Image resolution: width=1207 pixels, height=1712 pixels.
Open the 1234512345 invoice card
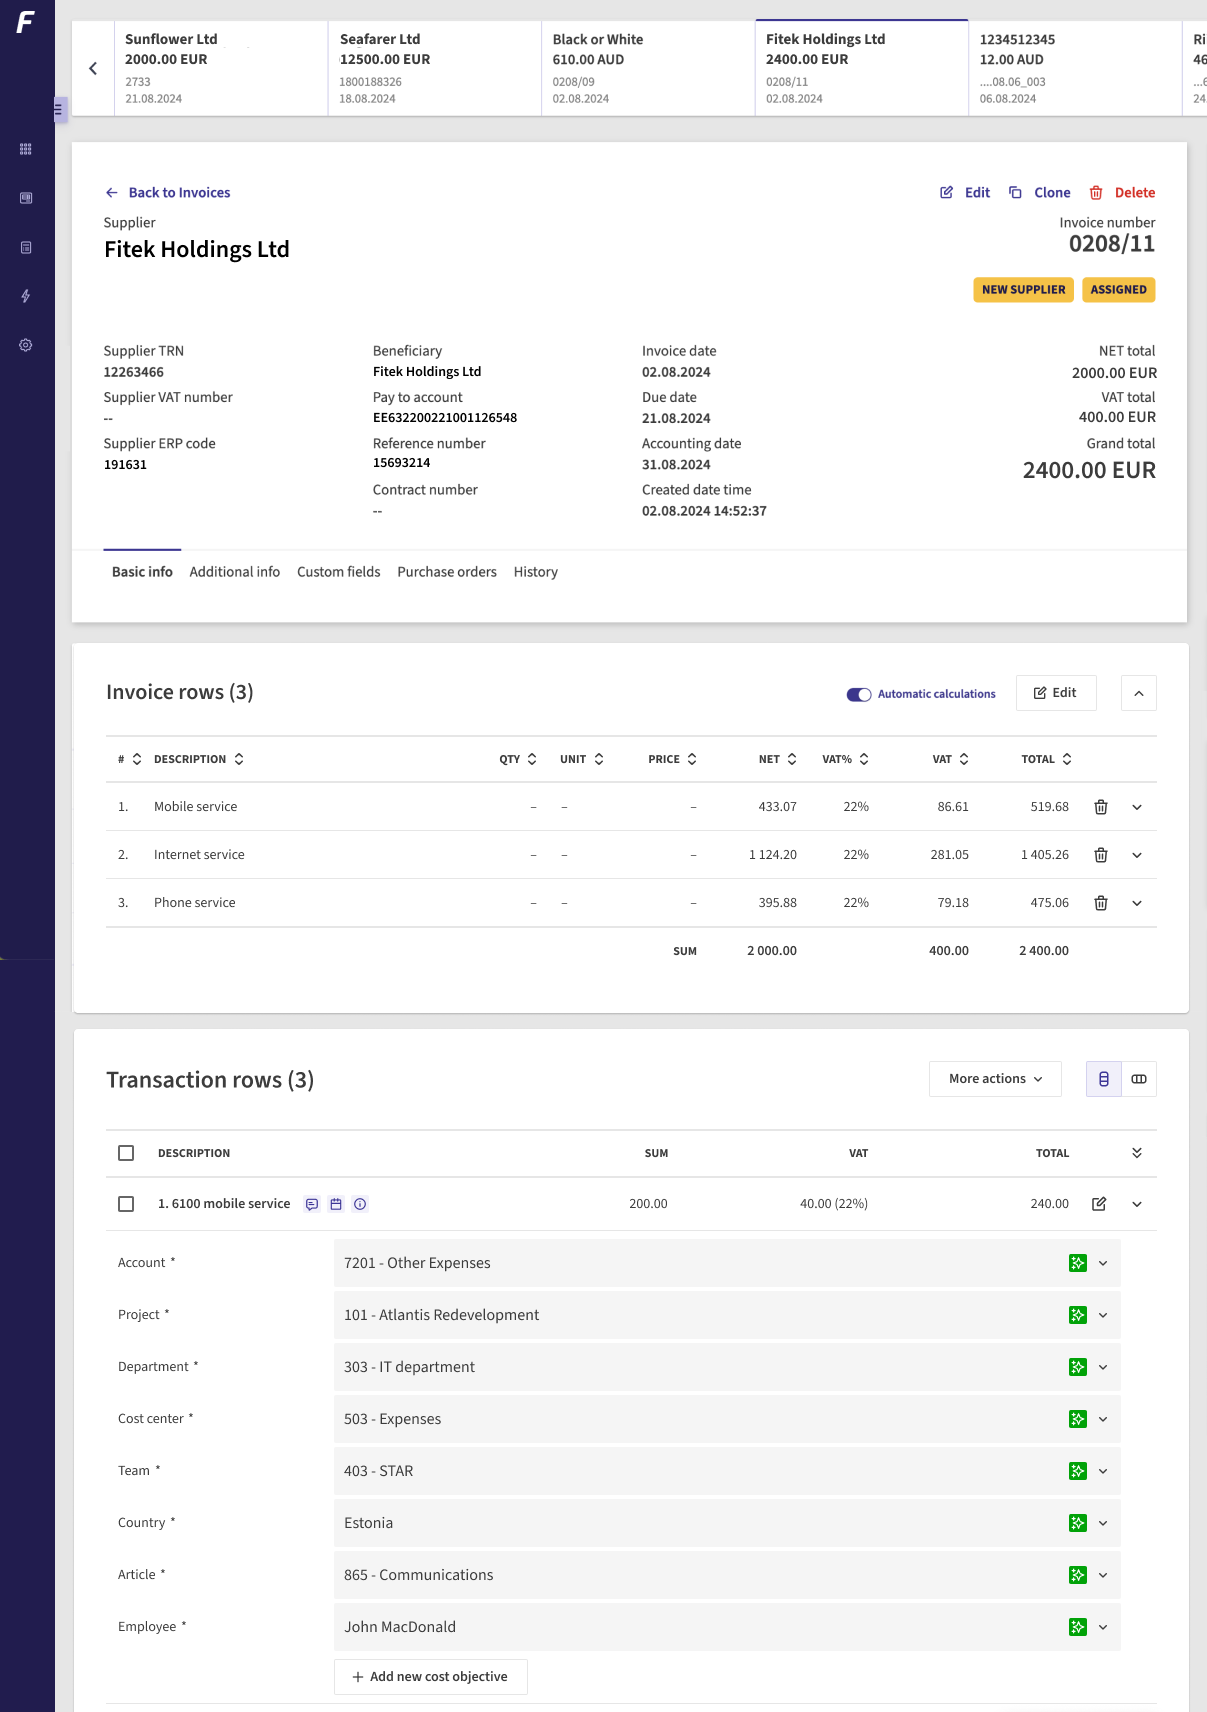point(1075,68)
